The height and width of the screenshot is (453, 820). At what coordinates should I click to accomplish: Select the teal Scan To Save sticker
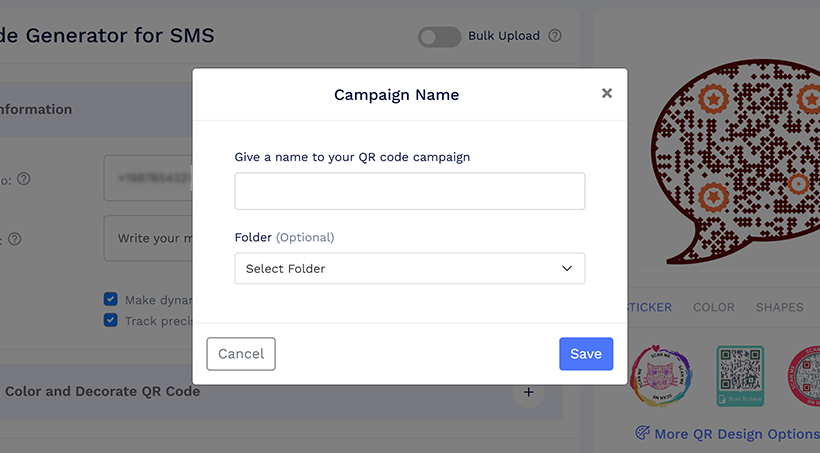coord(740,376)
